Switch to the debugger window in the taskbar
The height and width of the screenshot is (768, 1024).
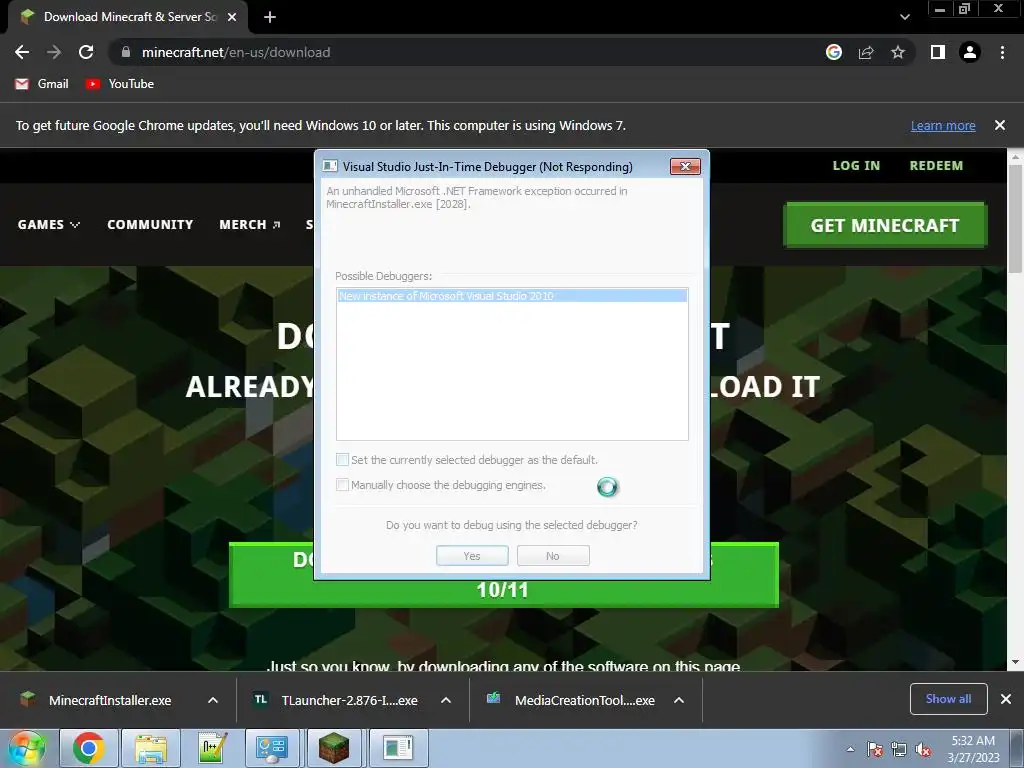click(399, 748)
